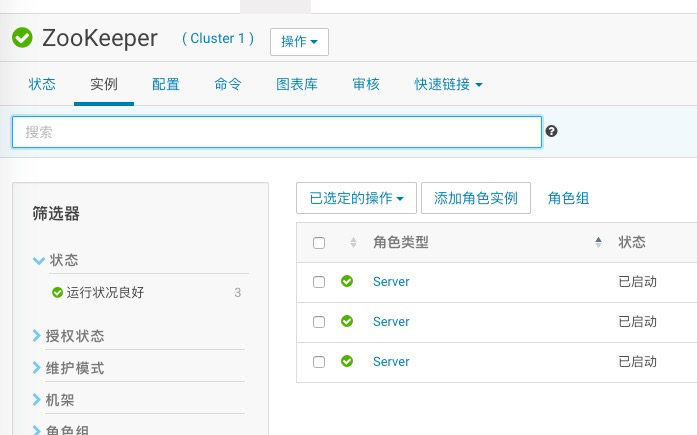Open the 配置 tab
Screen dimensions: 697x435
pos(166,84)
